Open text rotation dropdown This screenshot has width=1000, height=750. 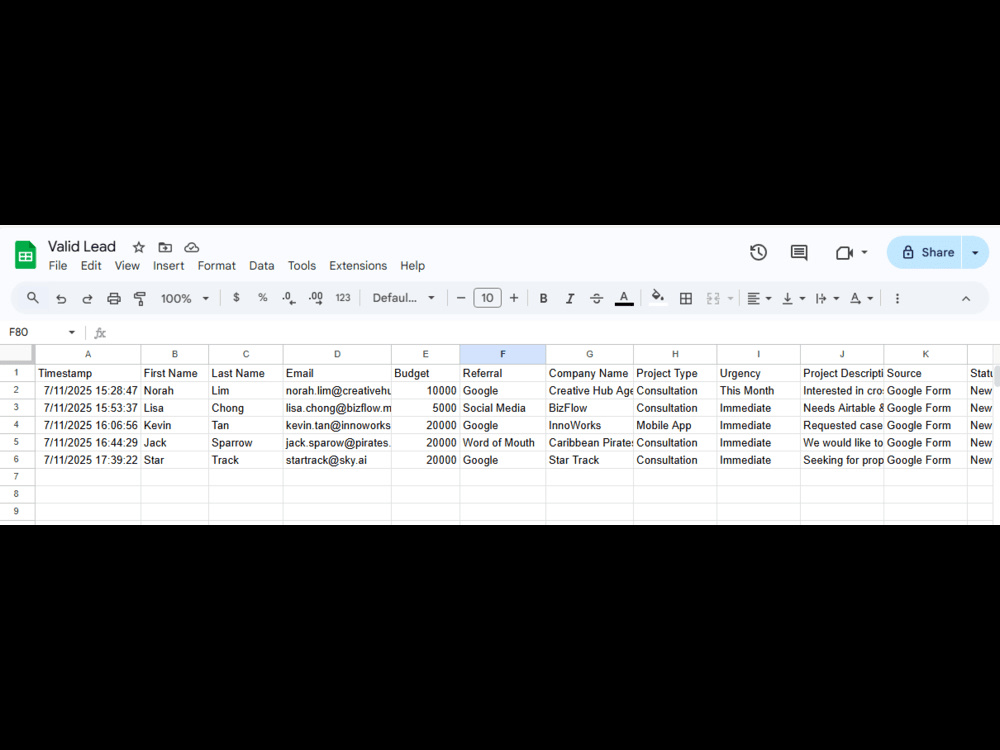pyautogui.click(x=861, y=298)
